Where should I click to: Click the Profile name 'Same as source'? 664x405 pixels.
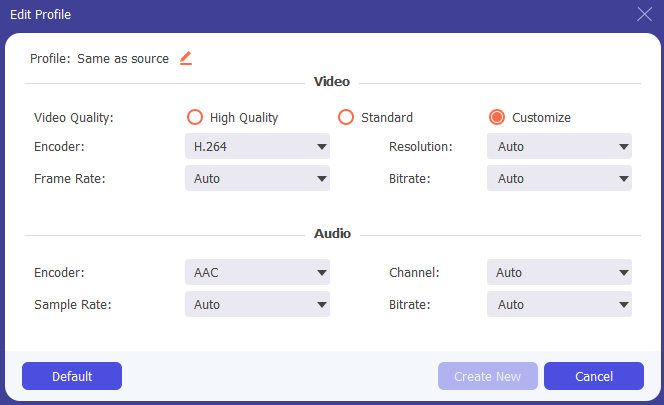122,59
